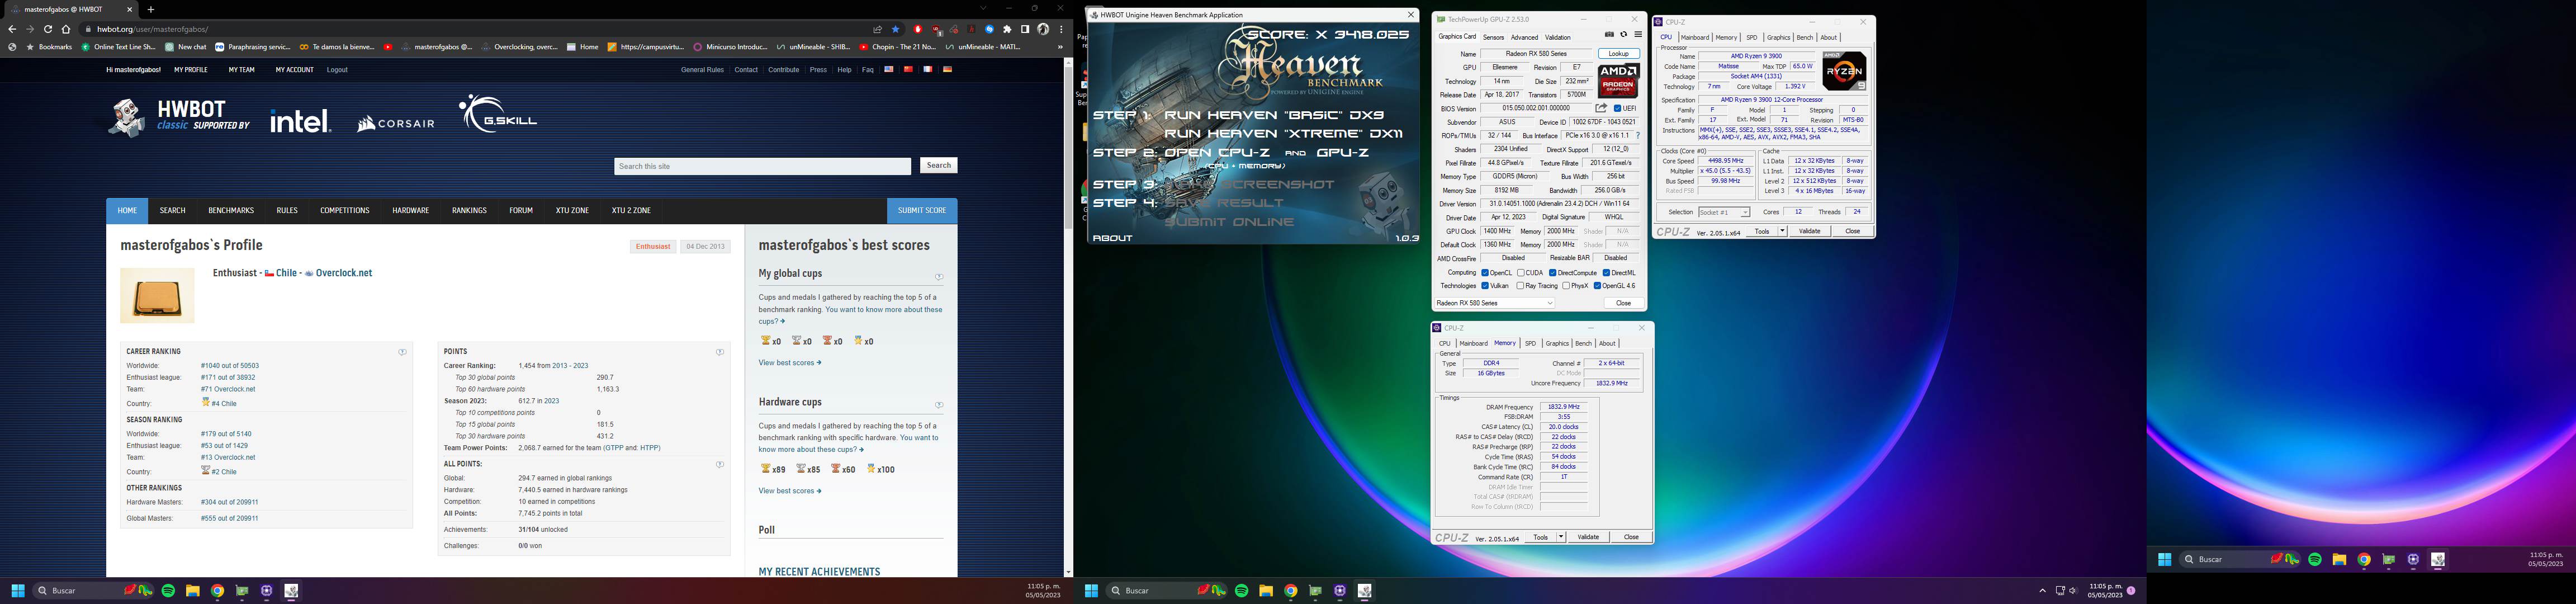Click taskbar volume speaker icon

(x=2073, y=591)
